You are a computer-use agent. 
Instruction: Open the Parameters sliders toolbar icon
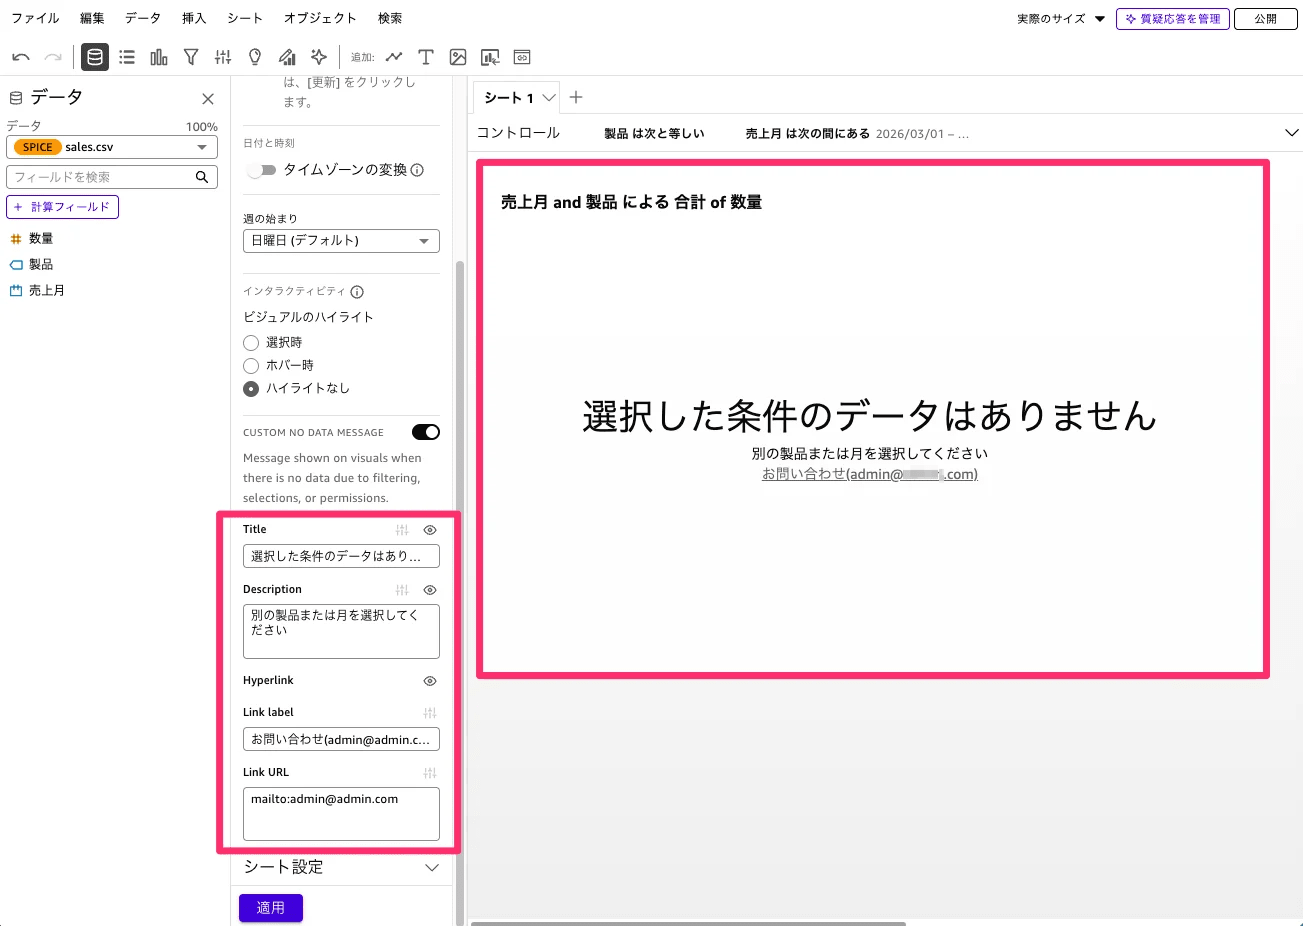[223, 57]
